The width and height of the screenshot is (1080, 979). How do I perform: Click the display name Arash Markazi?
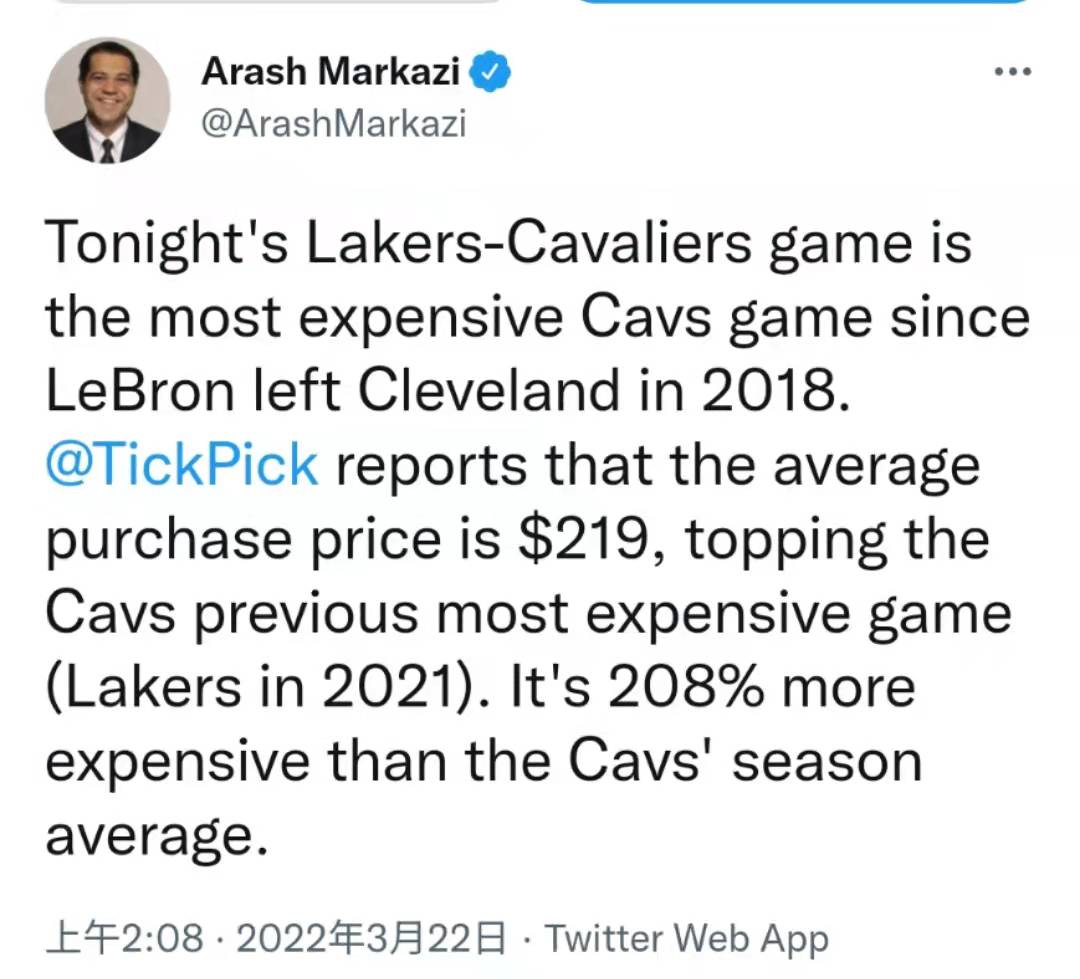331,71
